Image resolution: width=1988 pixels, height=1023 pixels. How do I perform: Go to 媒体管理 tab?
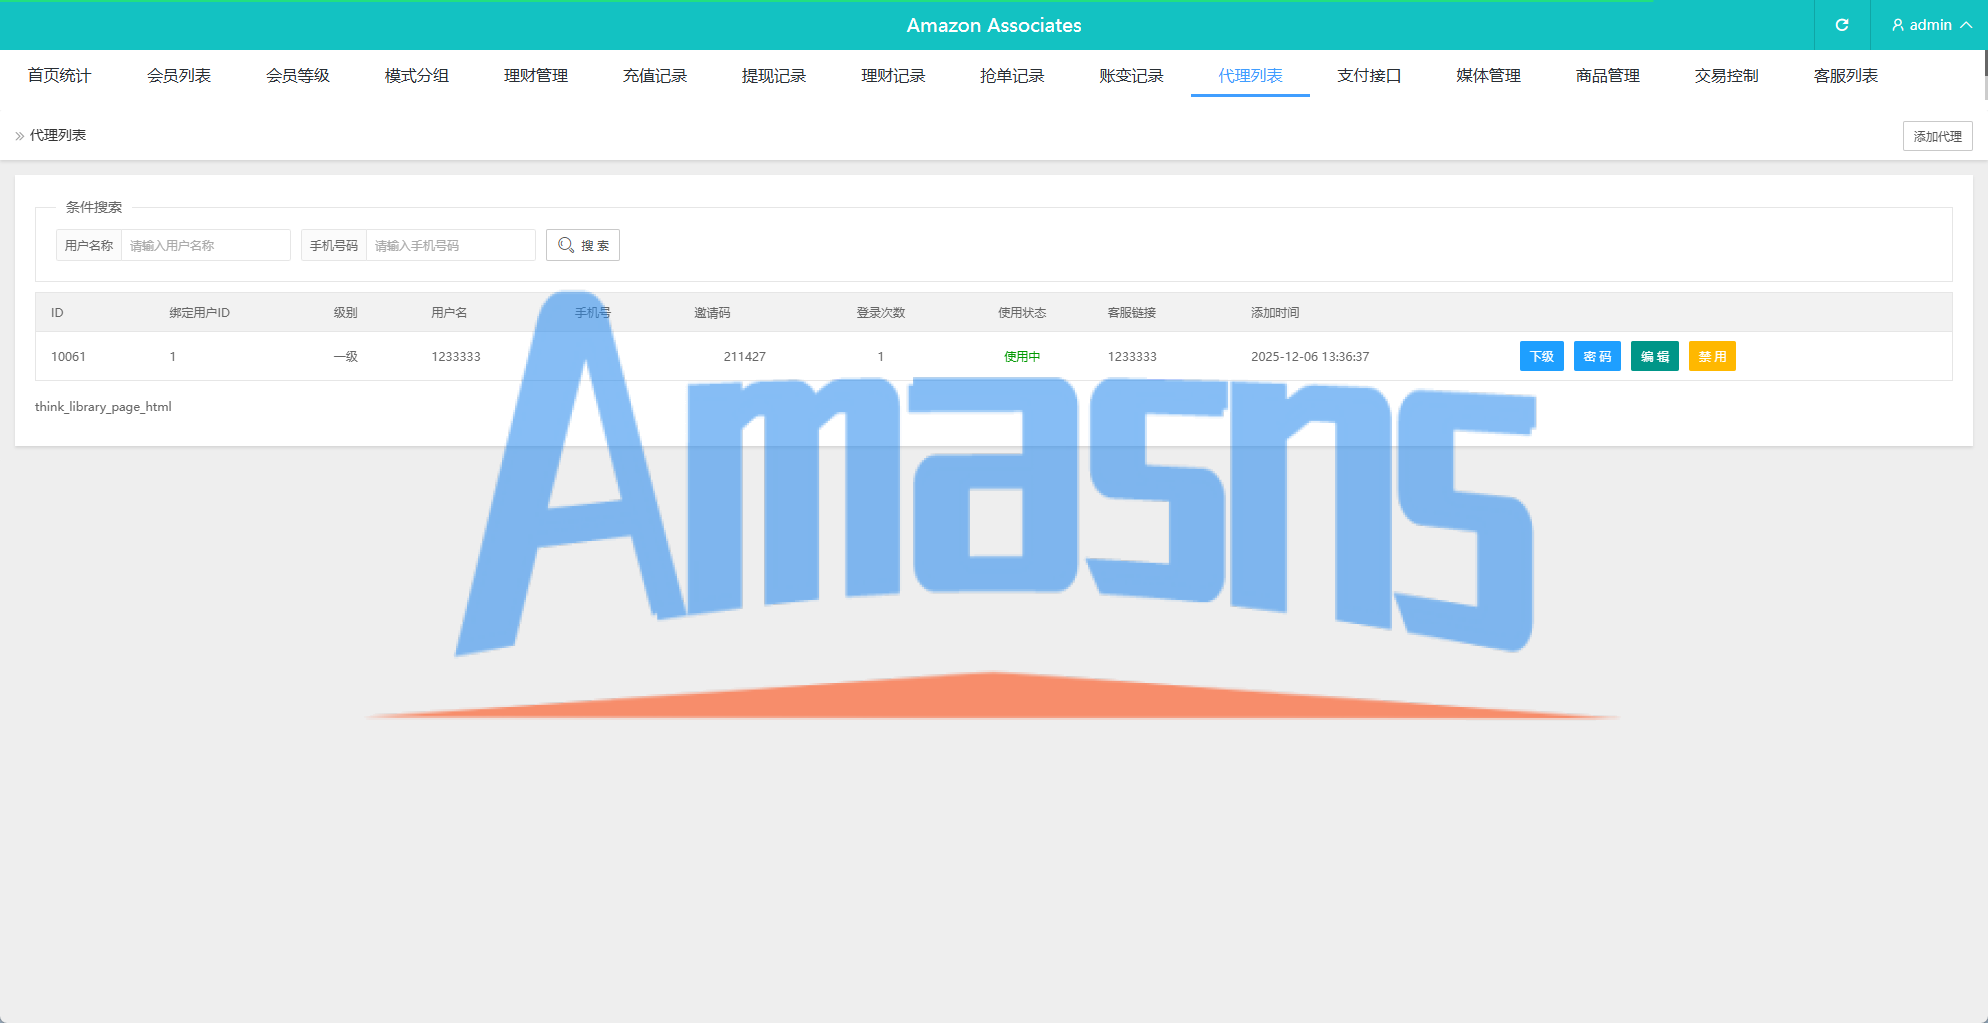[1489, 76]
